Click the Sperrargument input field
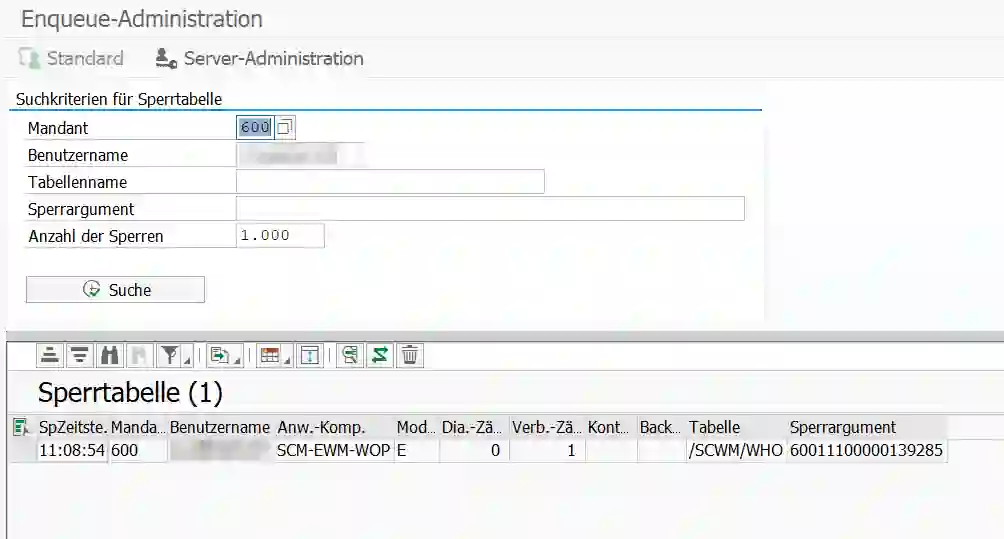Image resolution: width=1004 pixels, height=539 pixels. (490, 209)
